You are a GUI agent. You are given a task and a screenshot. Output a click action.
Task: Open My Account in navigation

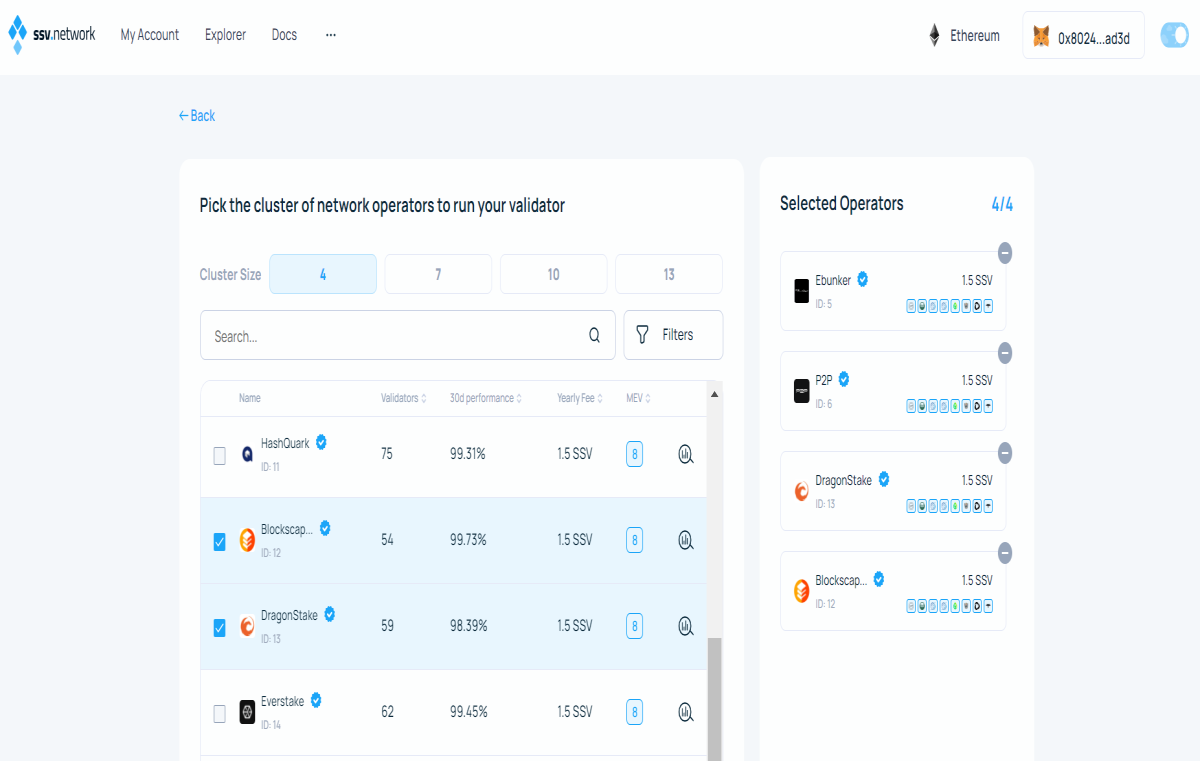pos(150,35)
